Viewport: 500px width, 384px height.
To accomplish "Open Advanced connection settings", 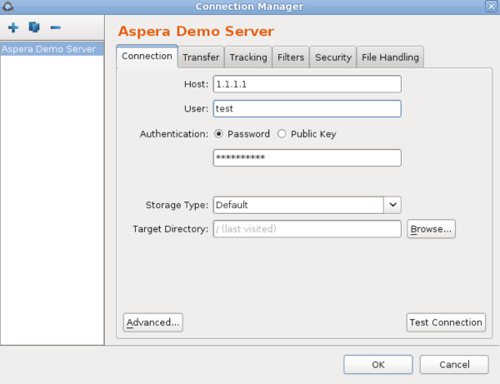I will (x=153, y=322).
